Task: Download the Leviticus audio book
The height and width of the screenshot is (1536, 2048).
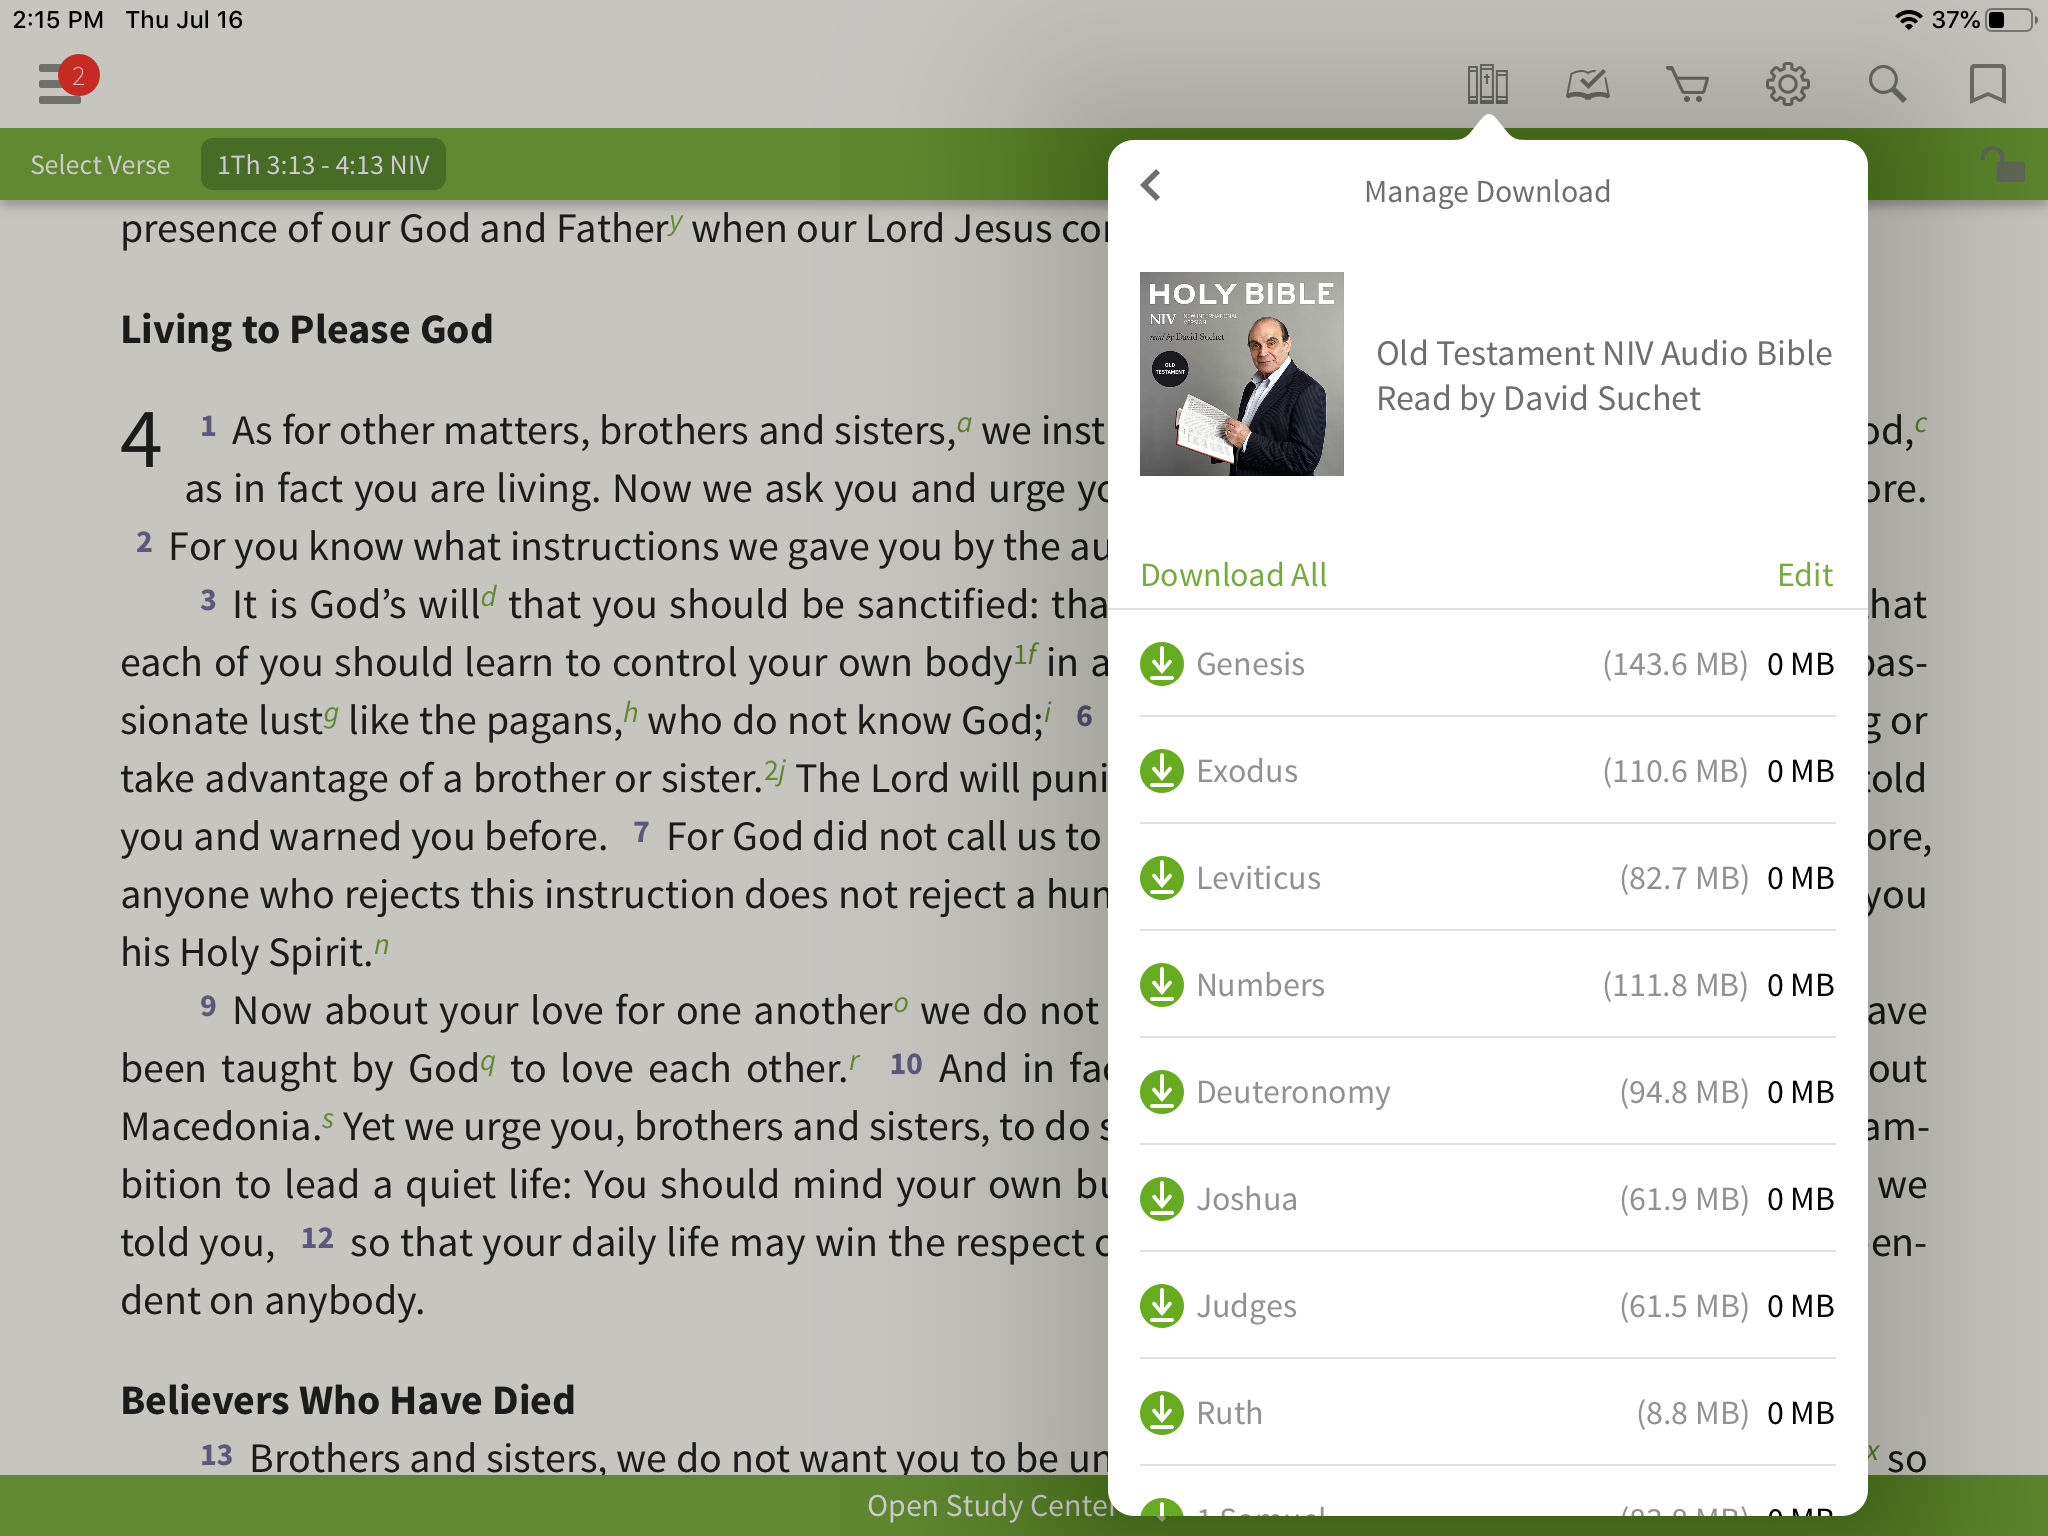Action: click(1162, 878)
